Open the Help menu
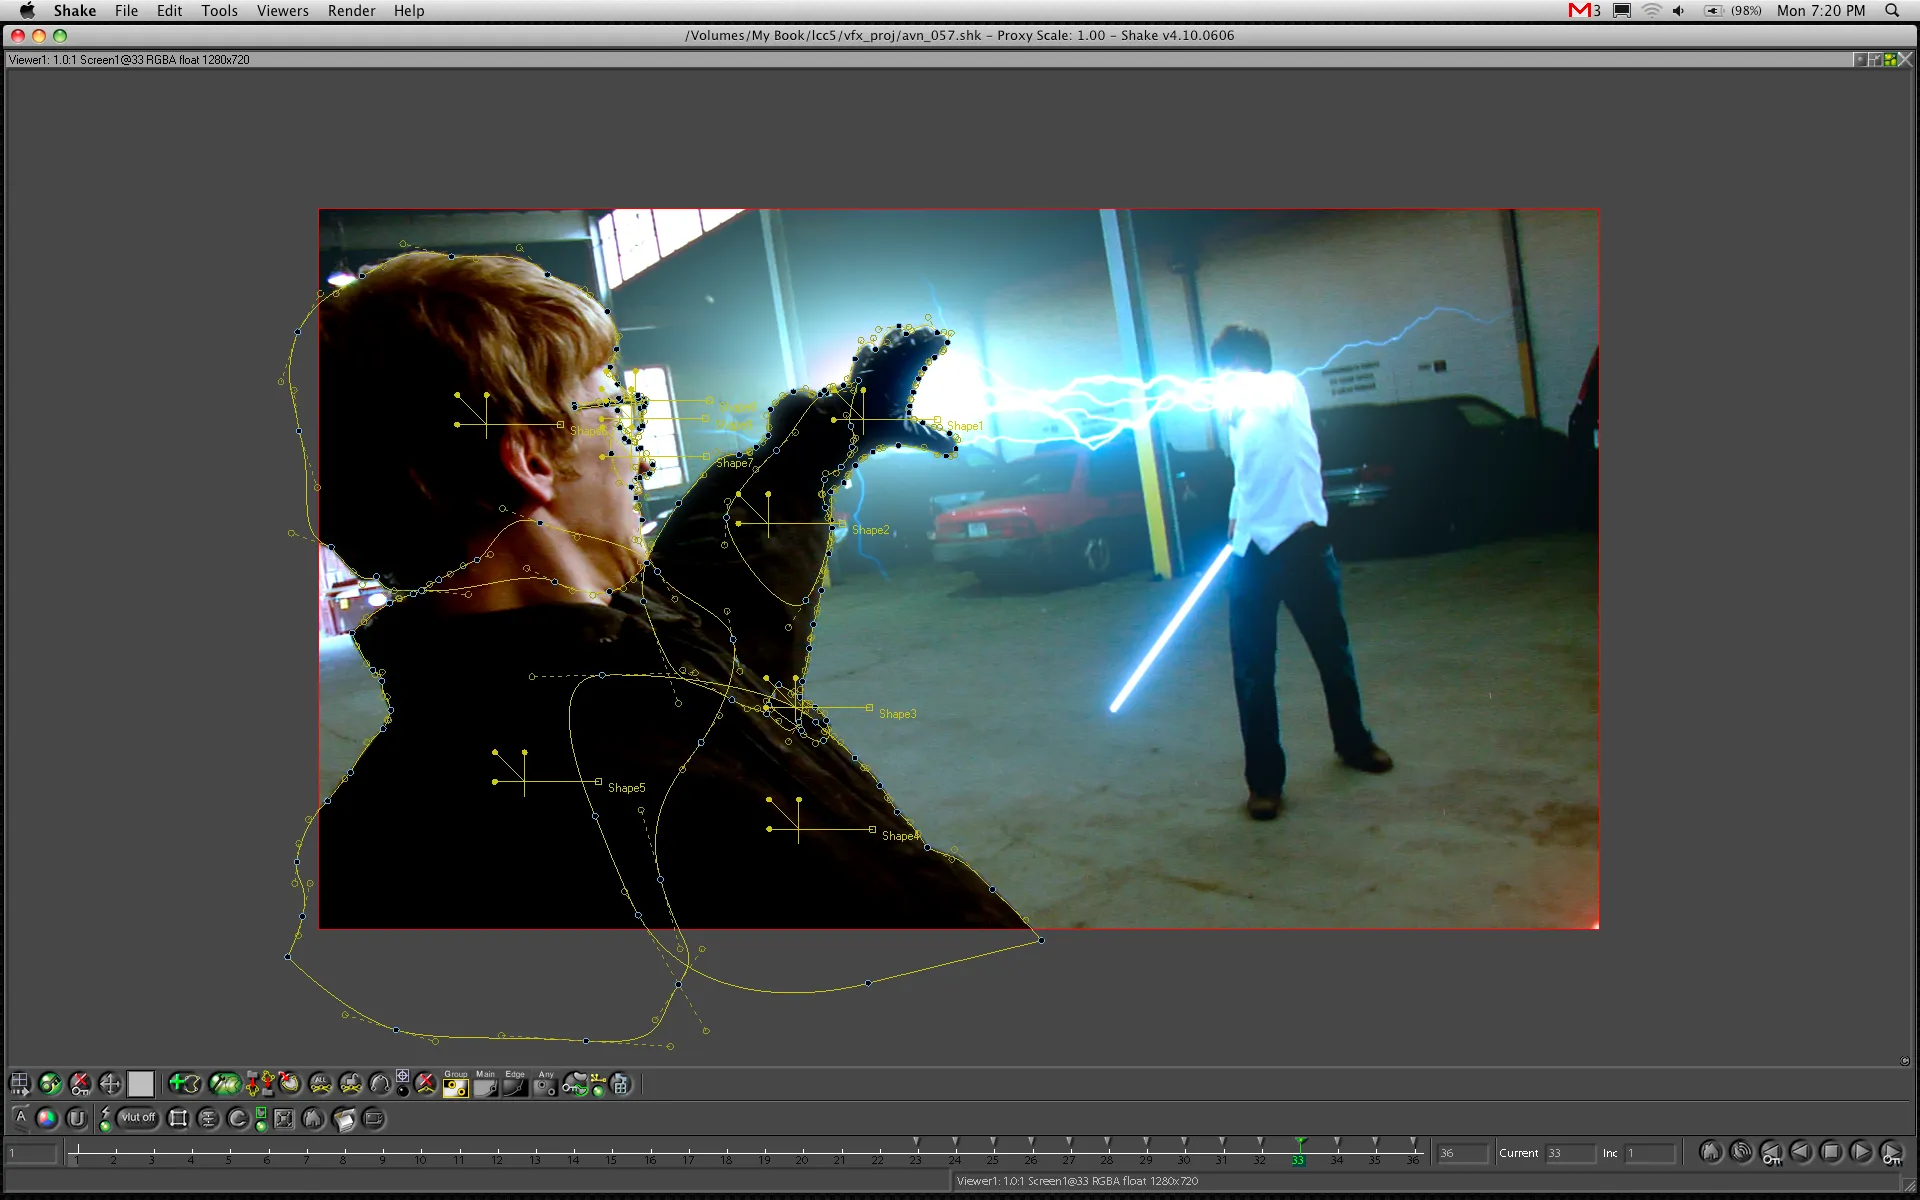Viewport: 1920px width, 1200px height. point(408,11)
